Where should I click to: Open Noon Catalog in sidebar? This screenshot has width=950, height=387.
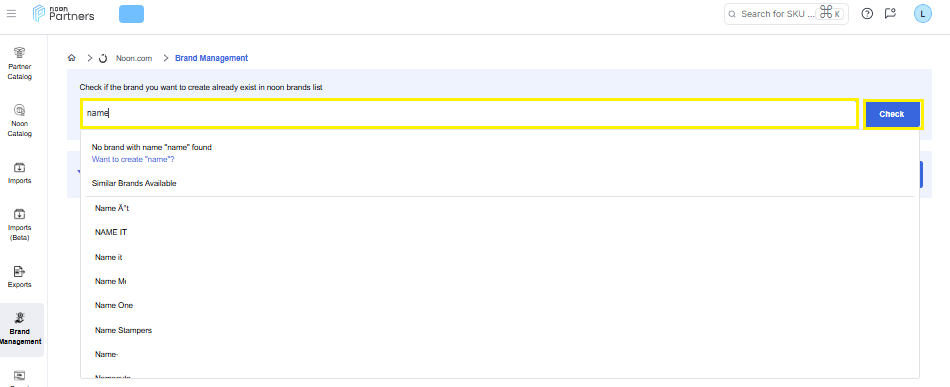pos(19,121)
